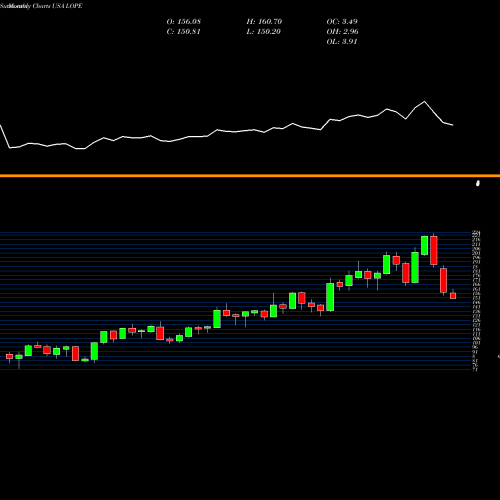Click the last small red candlestick on the right
The height and width of the screenshot is (500, 500).
(453, 295)
